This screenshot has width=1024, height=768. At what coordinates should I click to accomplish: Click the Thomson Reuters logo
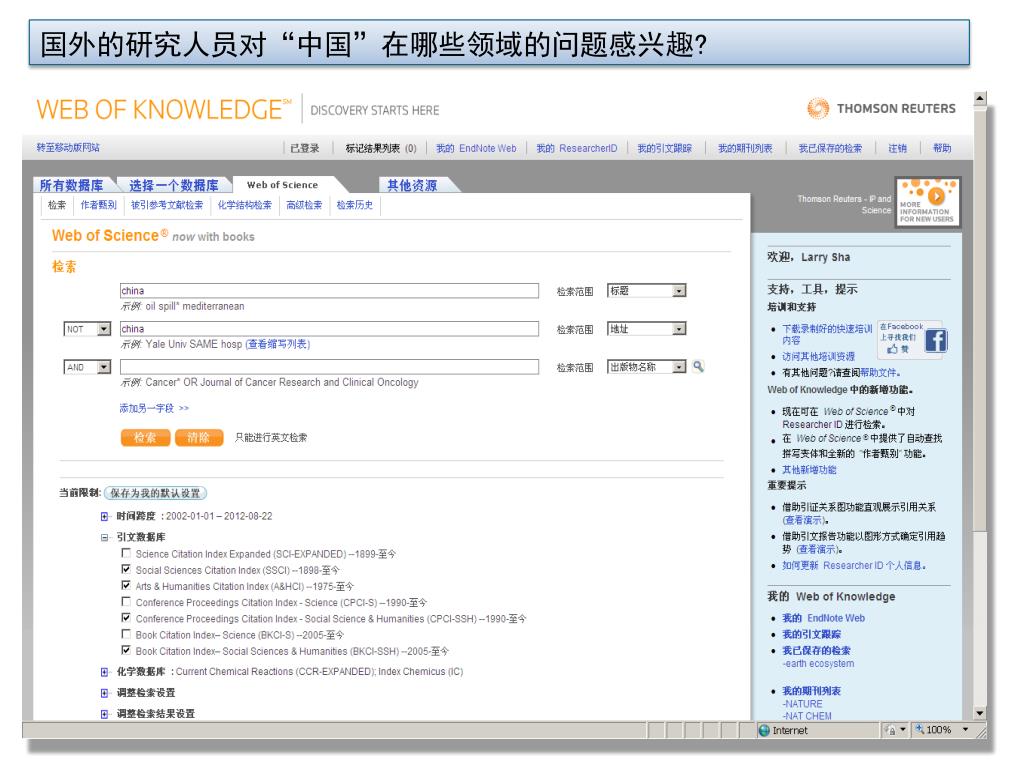(882, 108)
